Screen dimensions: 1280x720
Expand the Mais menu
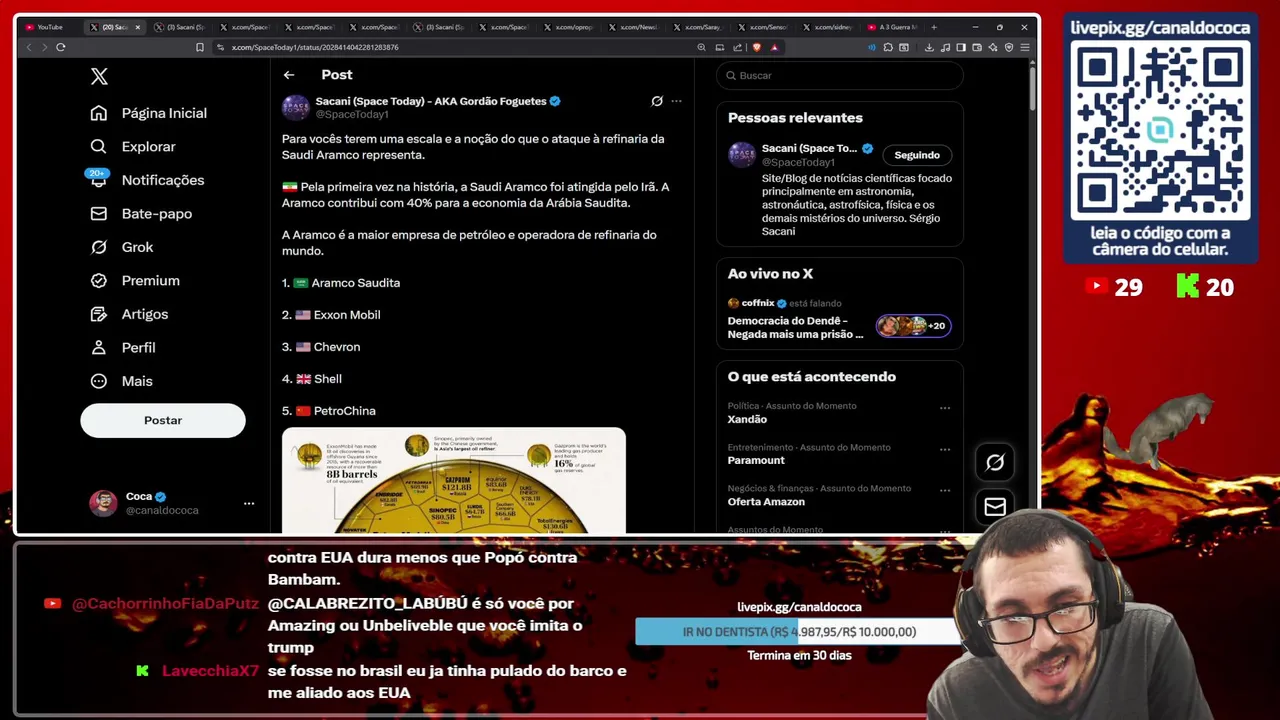(121, 381)
